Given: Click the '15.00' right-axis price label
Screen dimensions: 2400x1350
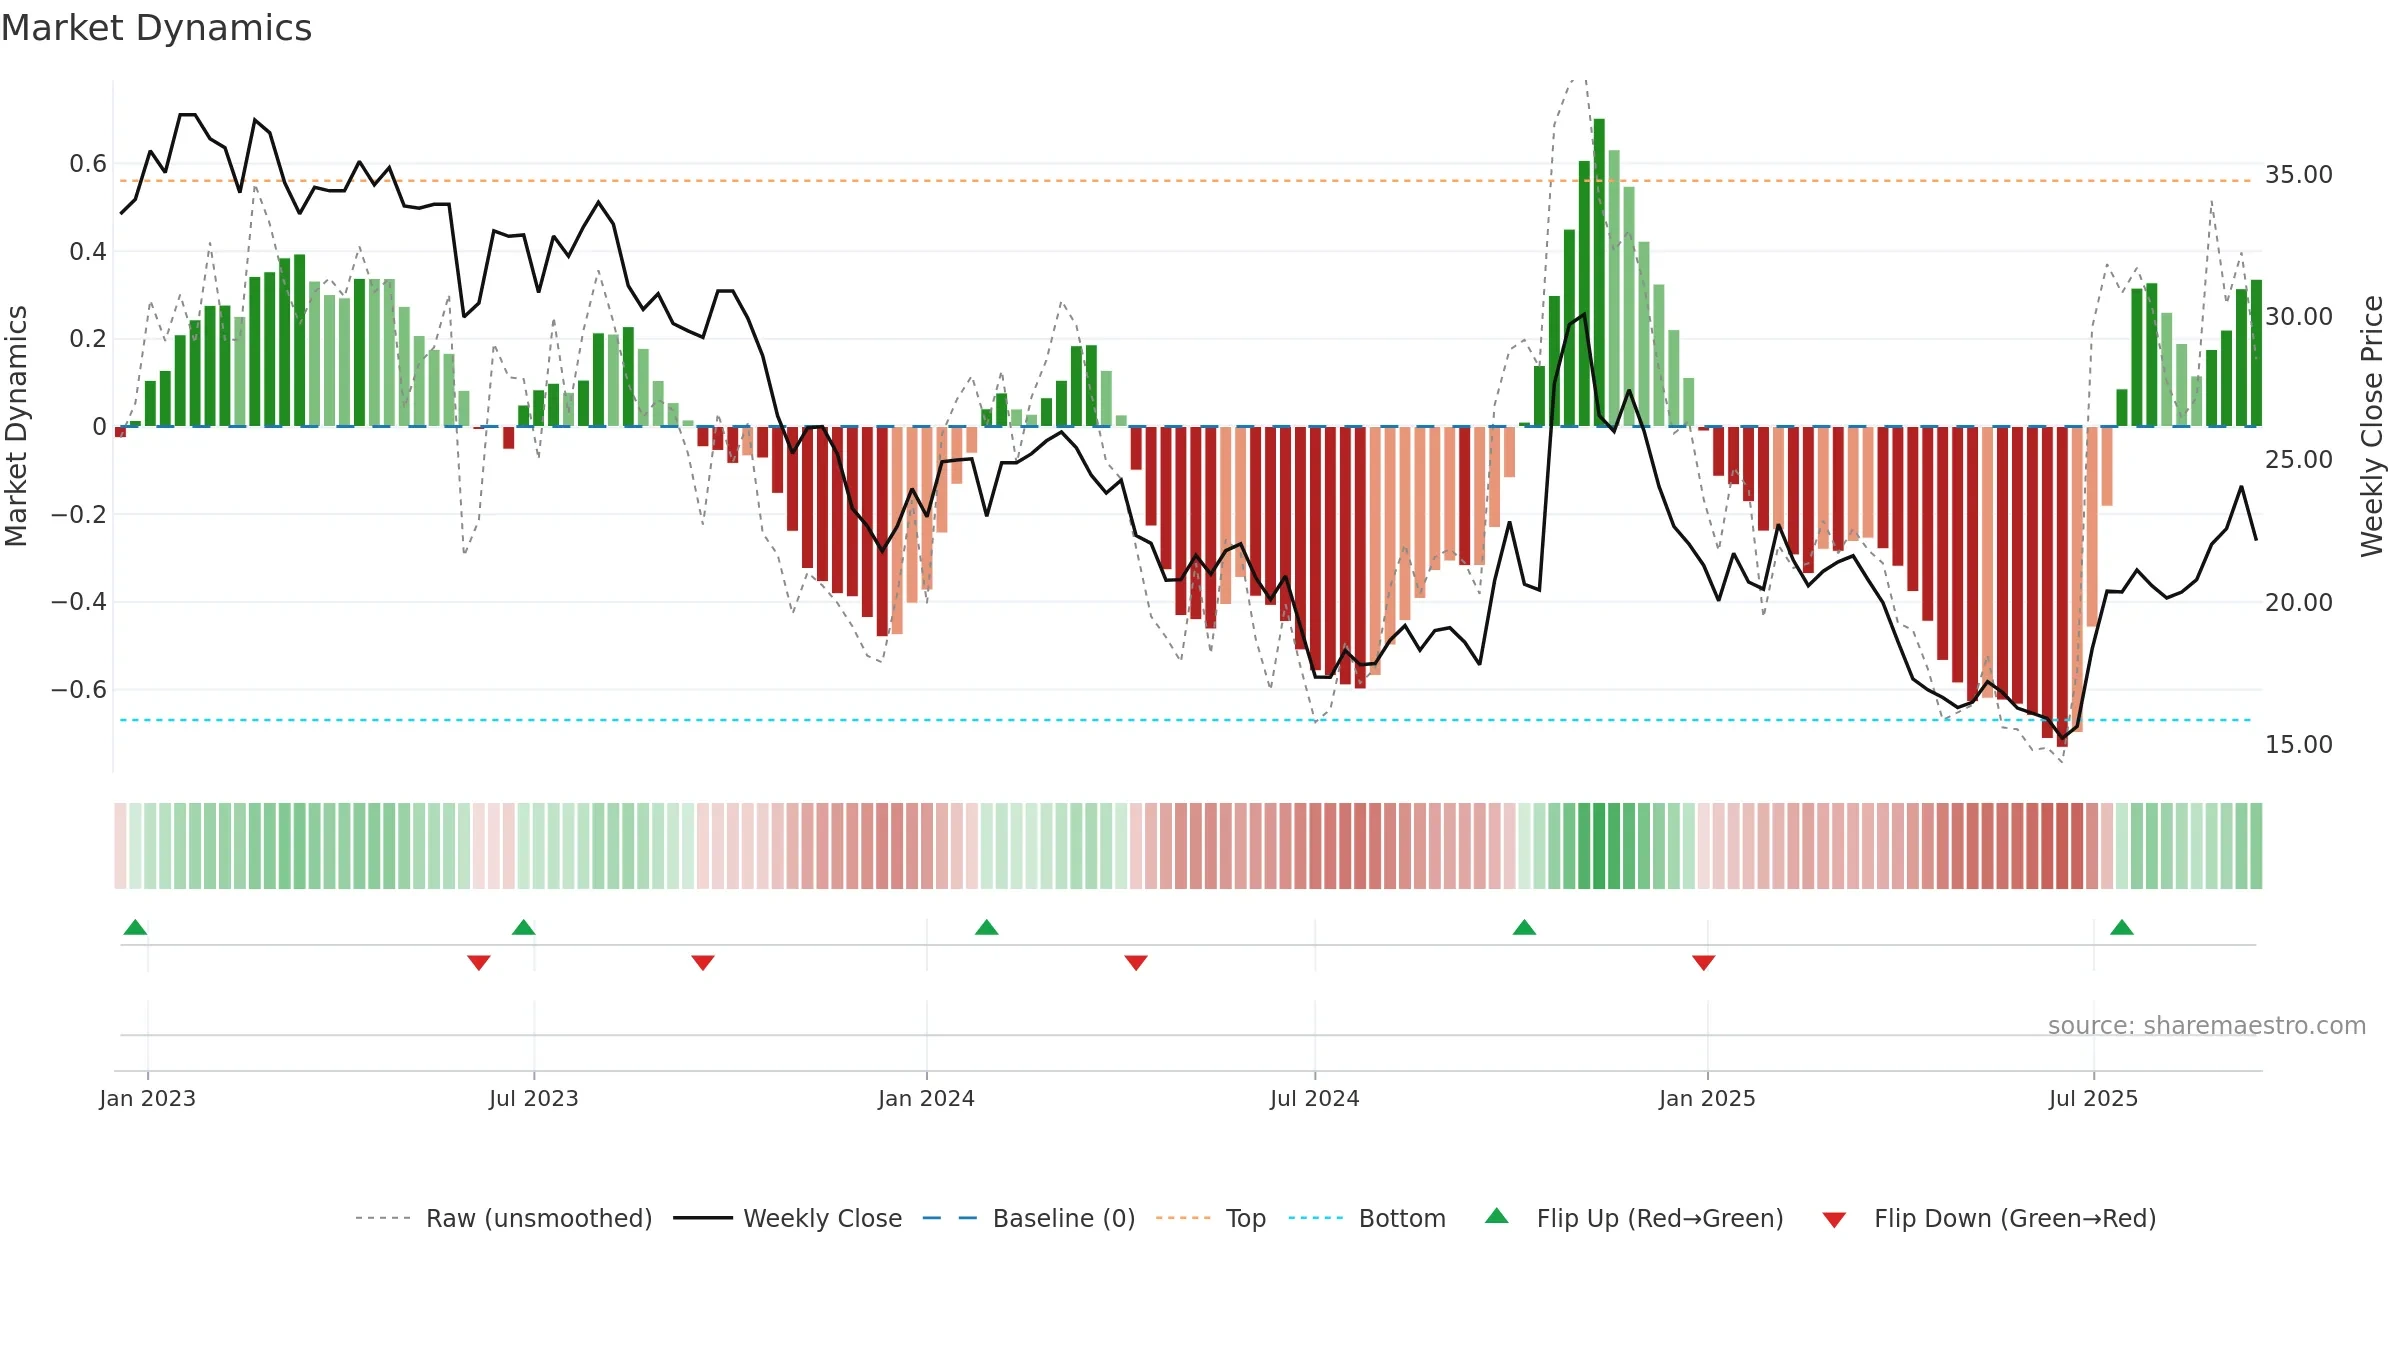Looking at the screenshot, I should (x=2299, y=745).
